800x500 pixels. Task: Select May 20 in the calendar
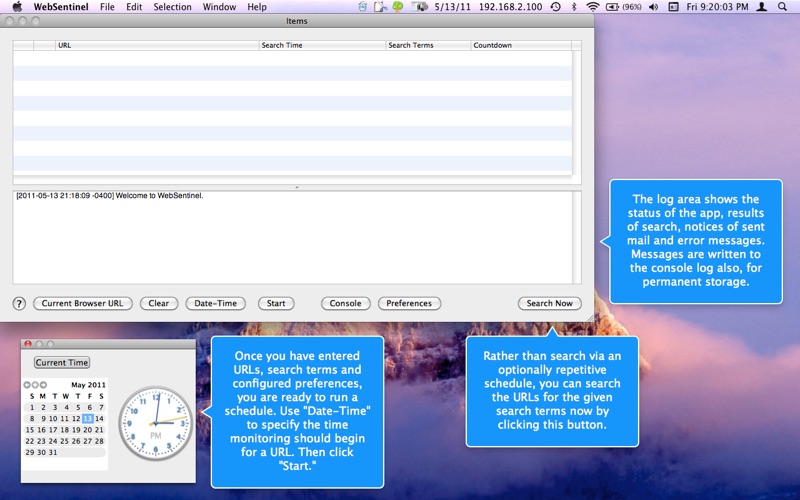tap(88, 430)
